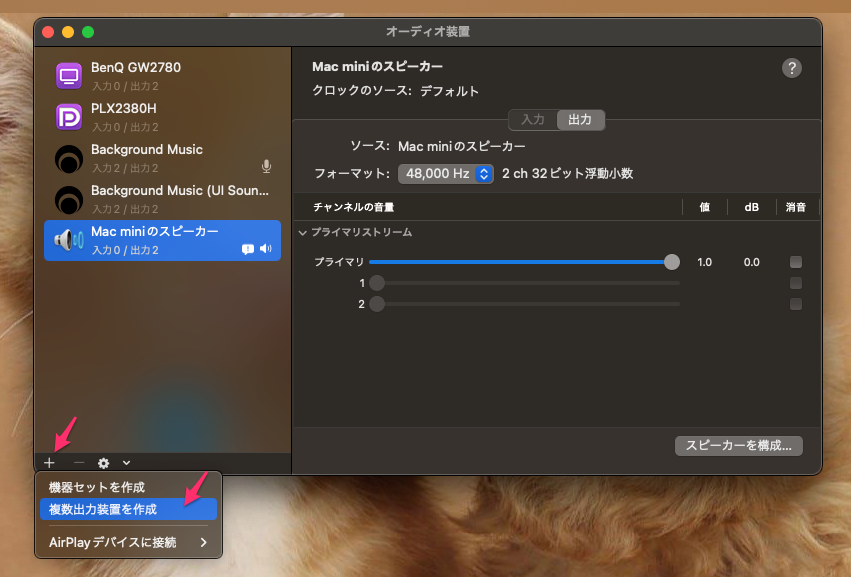Screen dimensions: 851x577
Task: Open the 48,000 Hz format dropdown
Action: [x=445, y=174]
